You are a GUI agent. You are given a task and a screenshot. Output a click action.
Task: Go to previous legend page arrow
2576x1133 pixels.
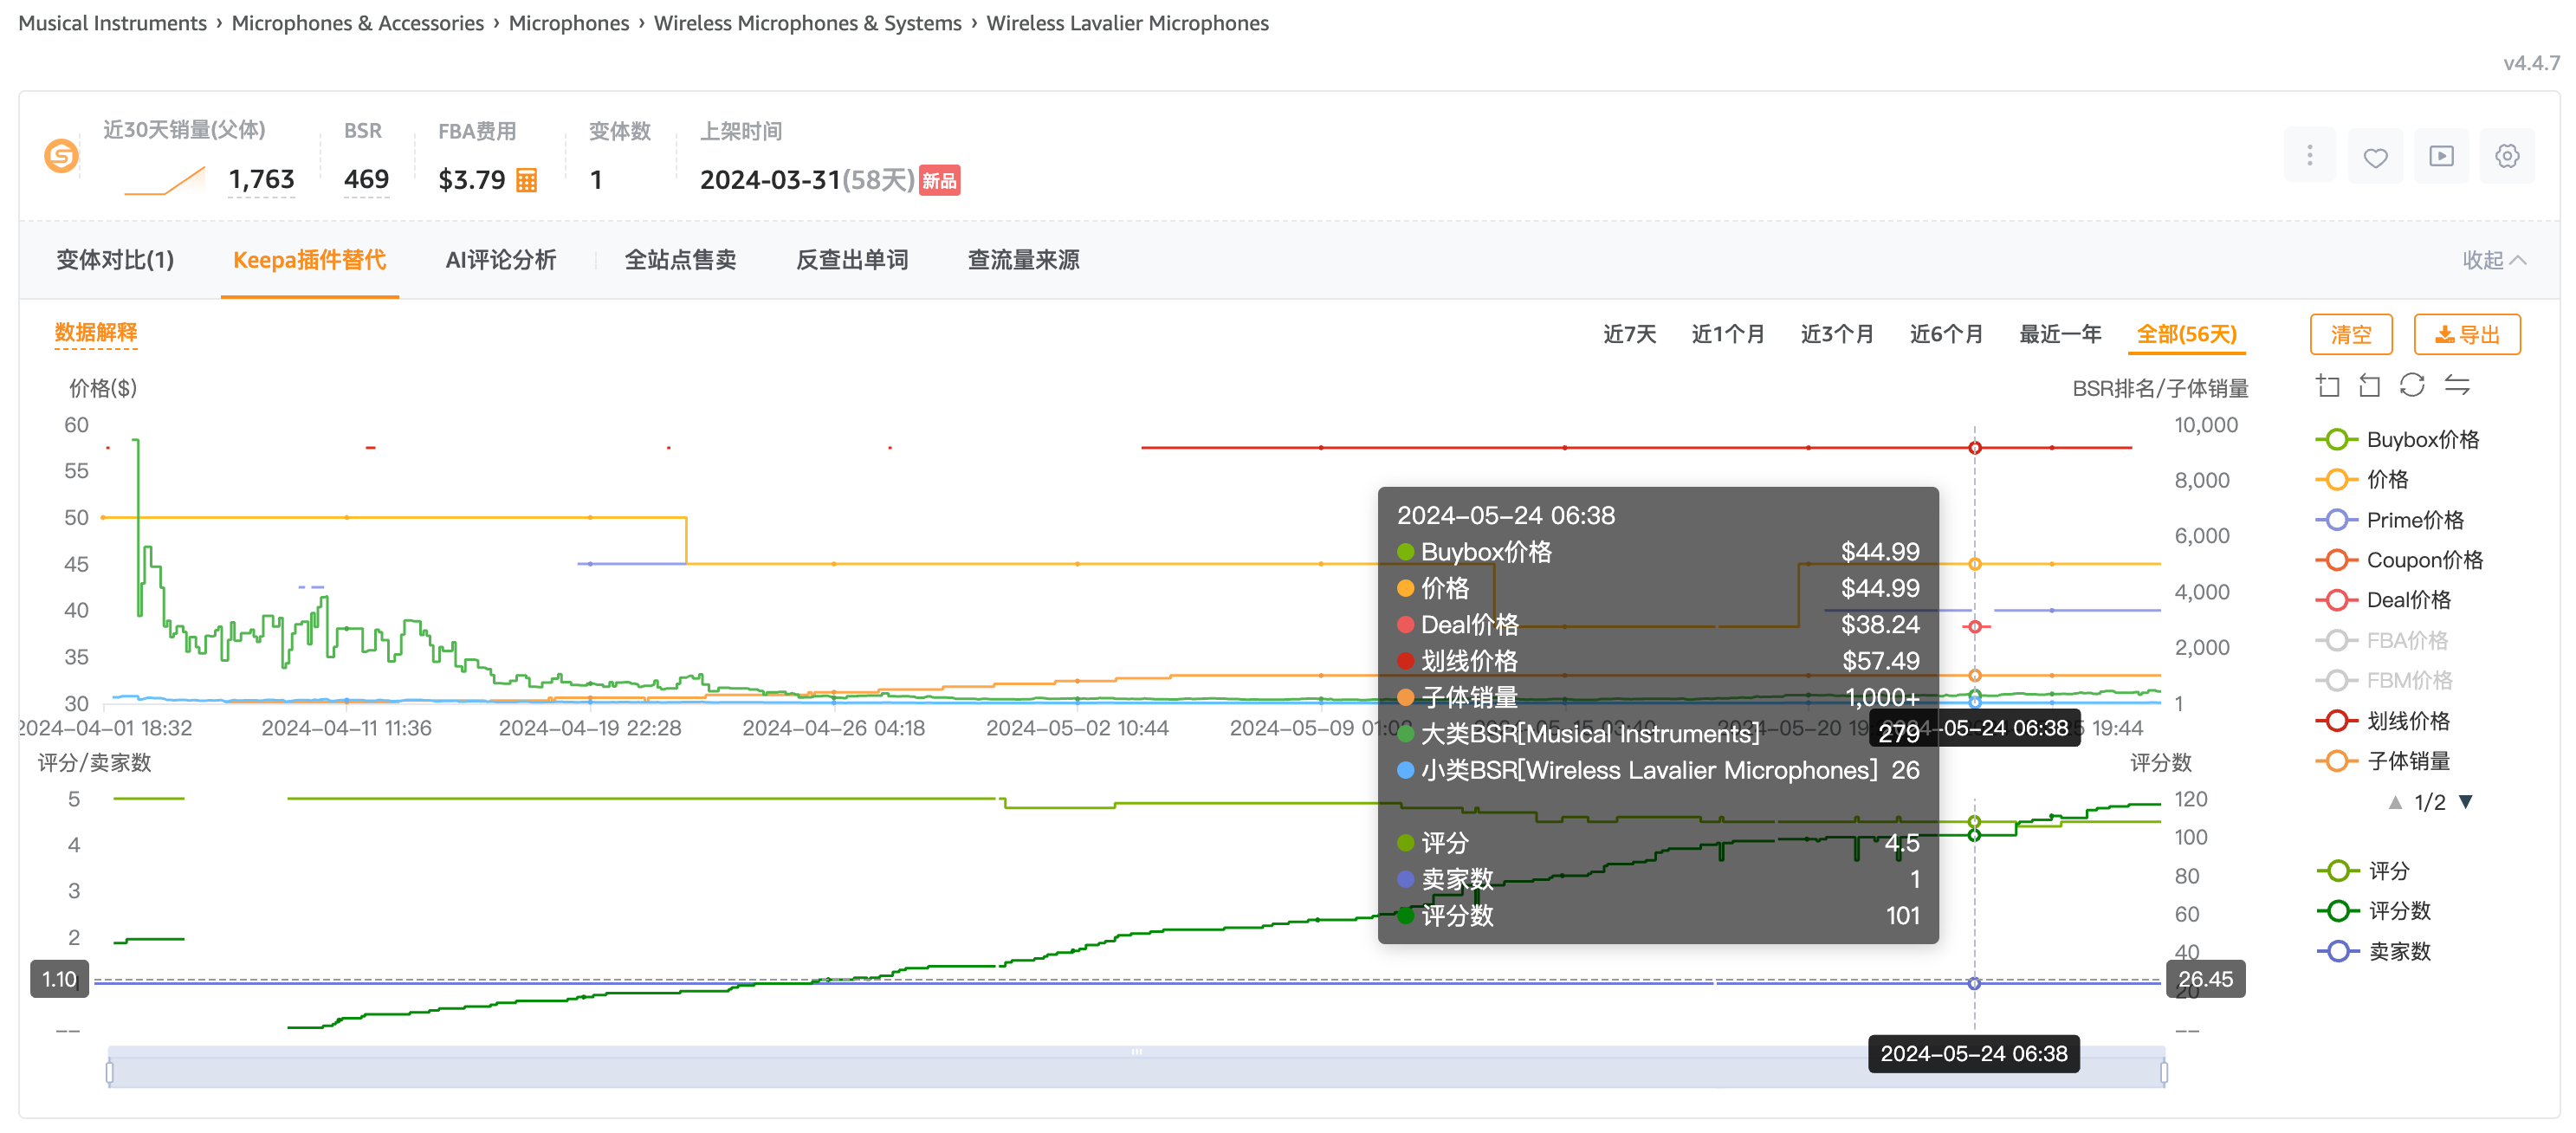pyautogui.click(x=2395, y=802)
